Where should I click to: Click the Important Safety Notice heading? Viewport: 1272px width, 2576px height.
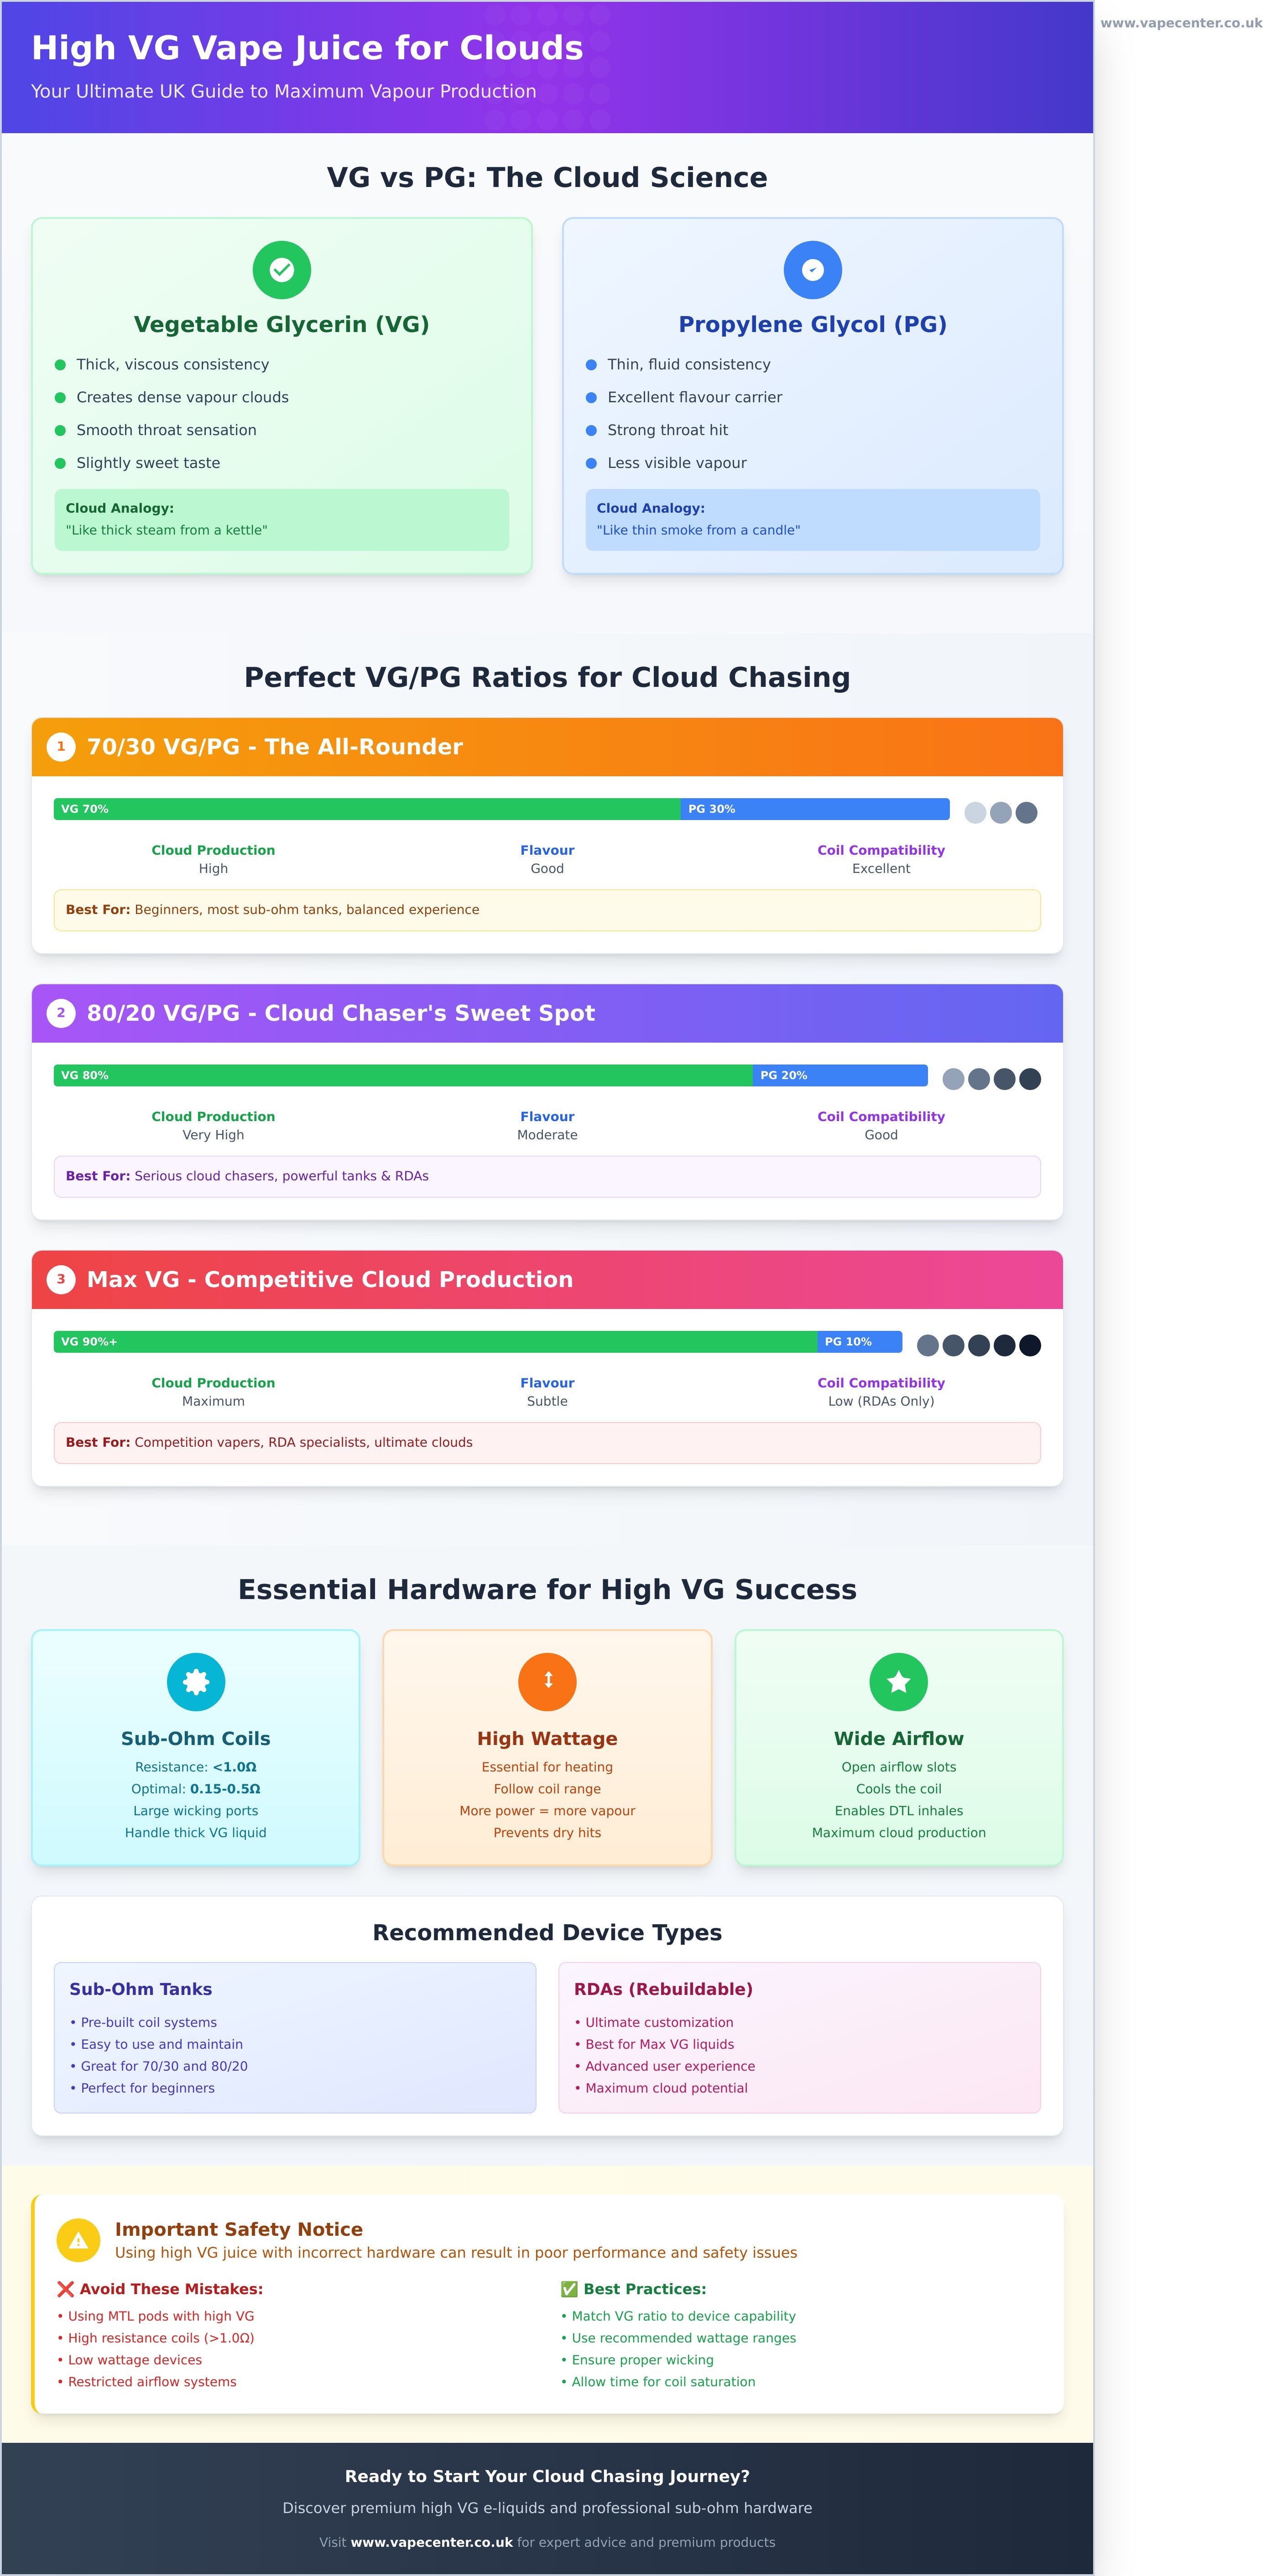coord(239,2229)
